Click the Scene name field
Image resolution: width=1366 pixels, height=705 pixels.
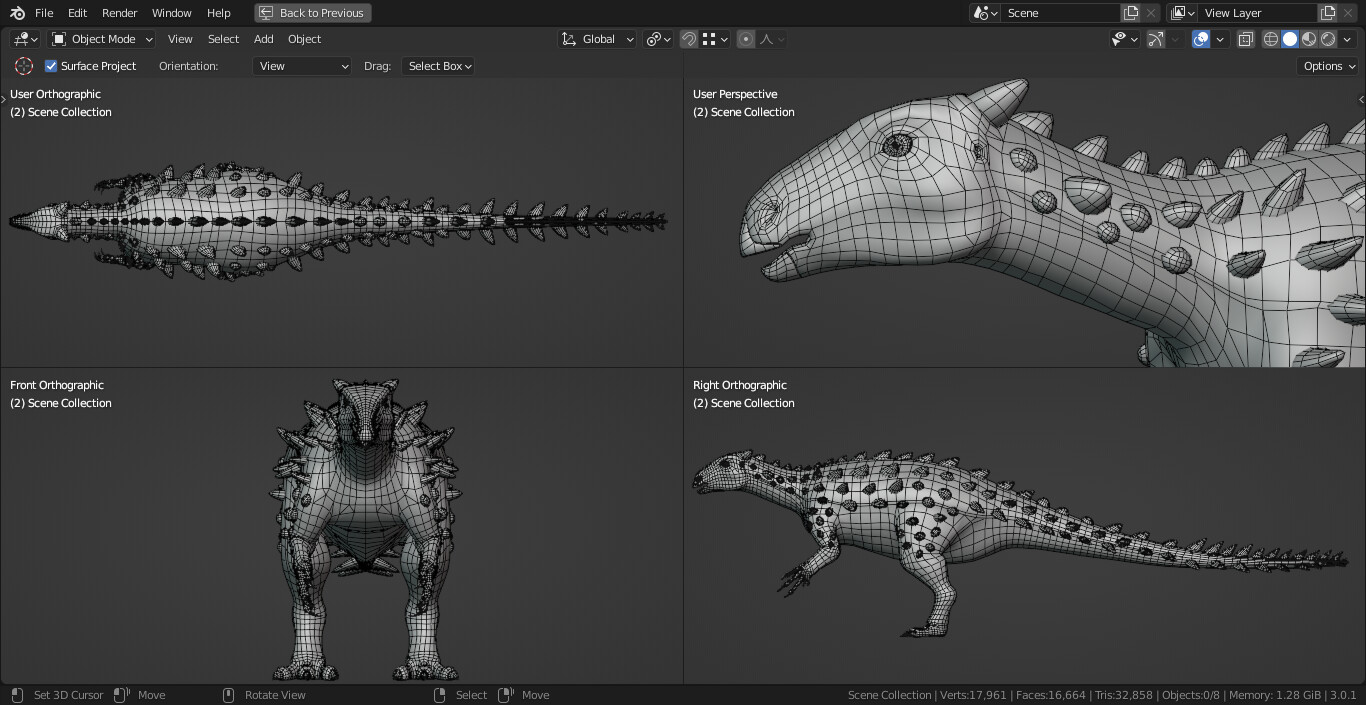coord(1060,13)
